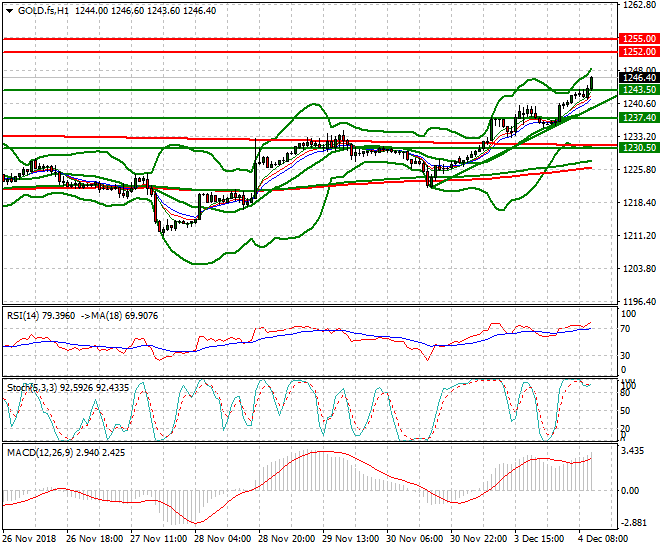Click the 27 Nov 11:00 time axis label
The height and width of the screenshot is (550, 660).
[x=159, y=539]
